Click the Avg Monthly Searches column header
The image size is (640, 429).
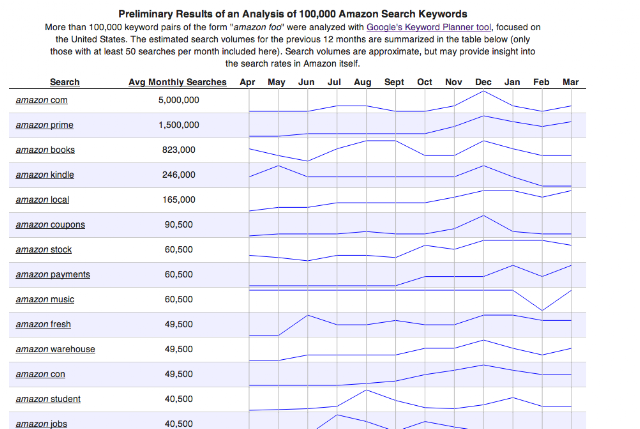[x=178, y=82]
